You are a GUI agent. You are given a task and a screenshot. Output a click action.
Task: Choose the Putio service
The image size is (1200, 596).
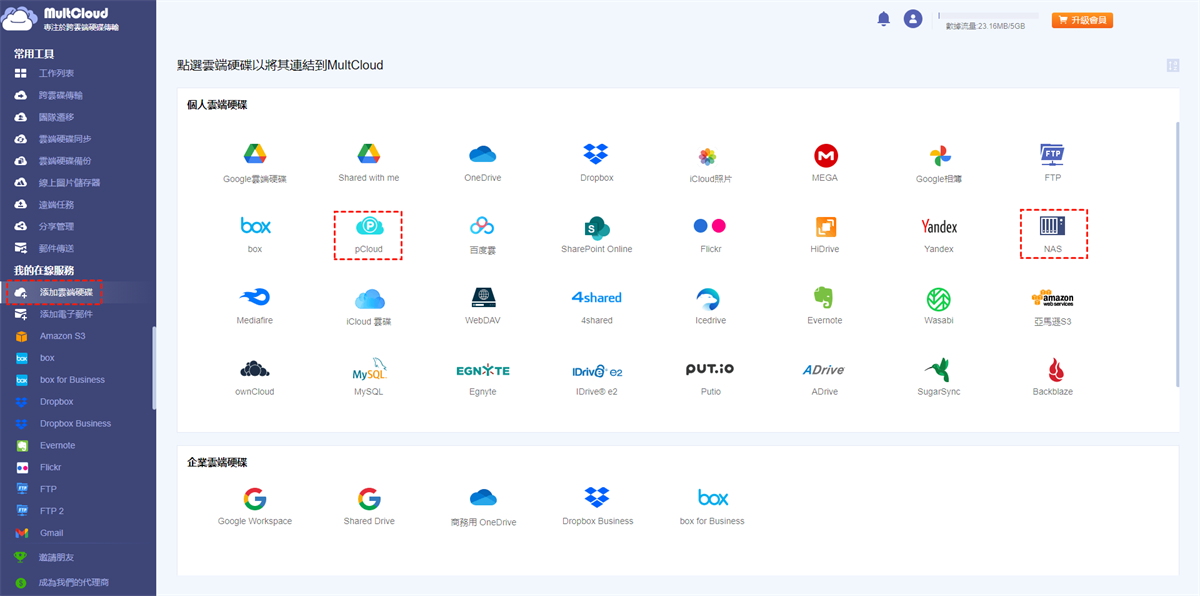pos(710,369)
